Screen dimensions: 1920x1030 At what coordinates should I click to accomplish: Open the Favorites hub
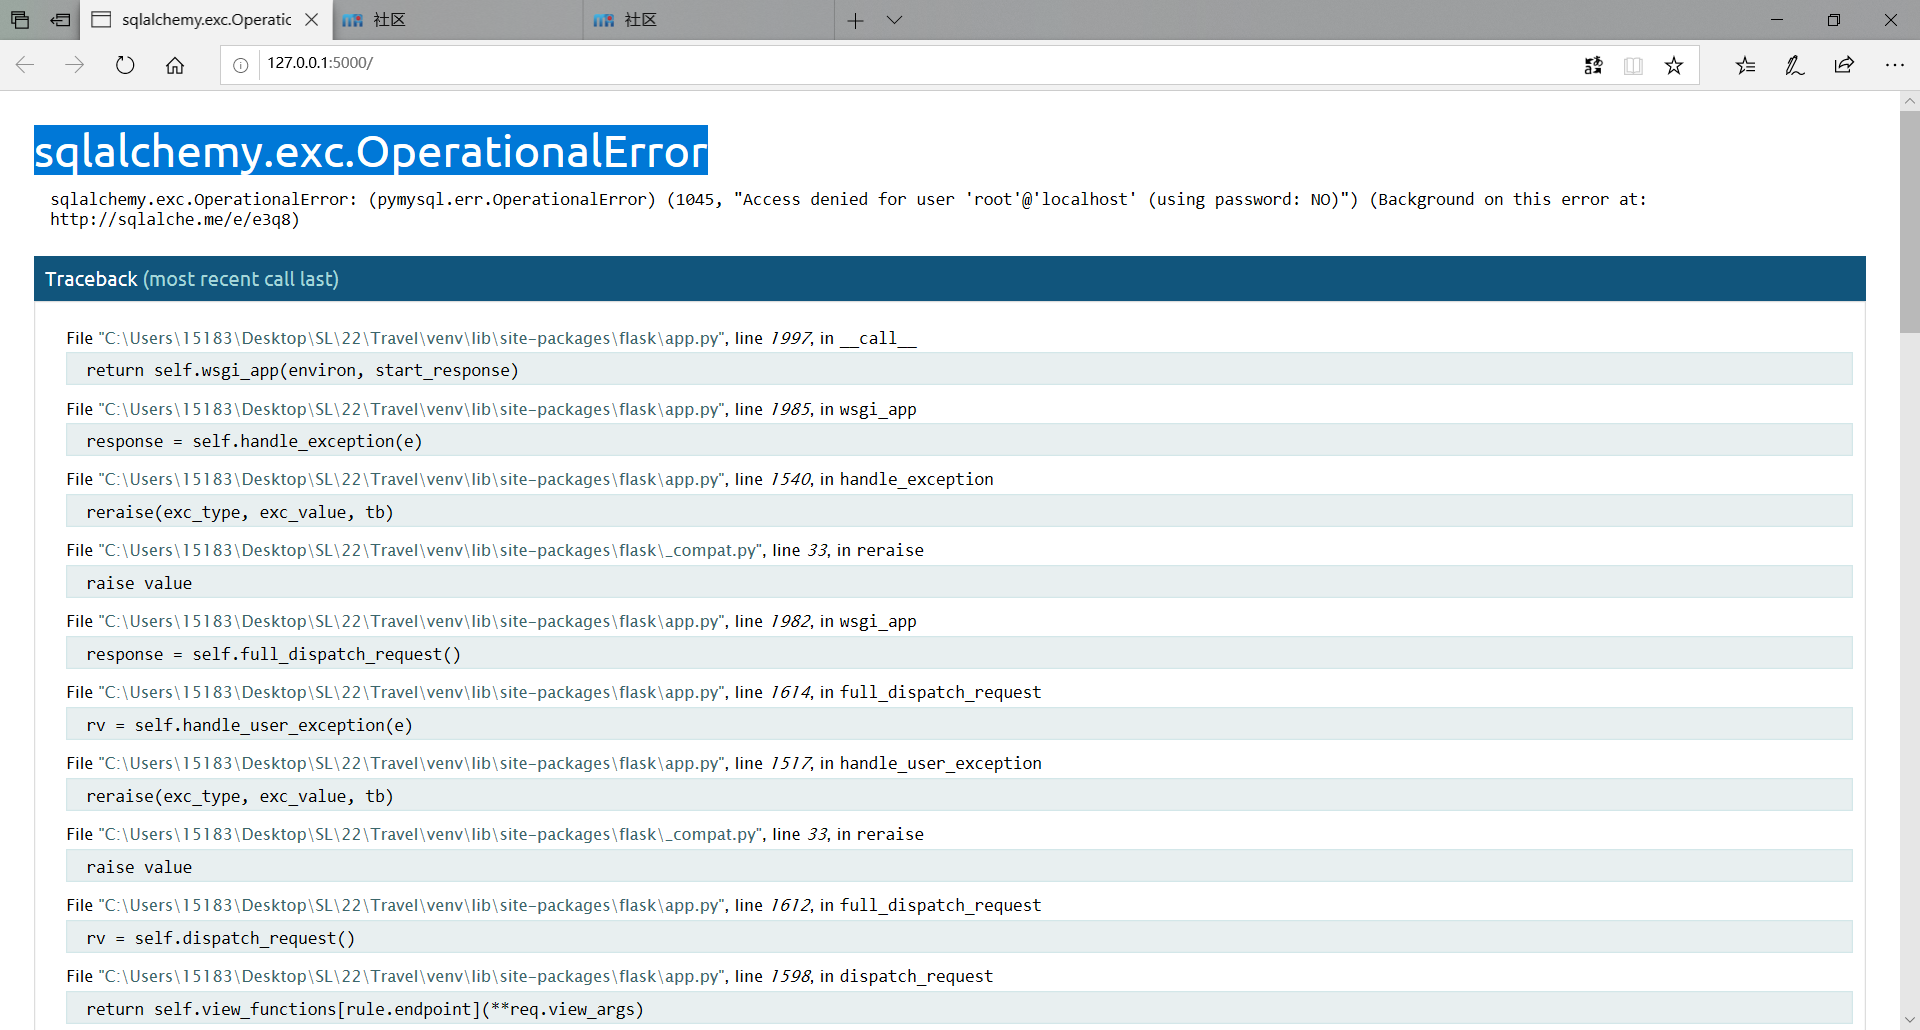click(x=1745, y=65)
